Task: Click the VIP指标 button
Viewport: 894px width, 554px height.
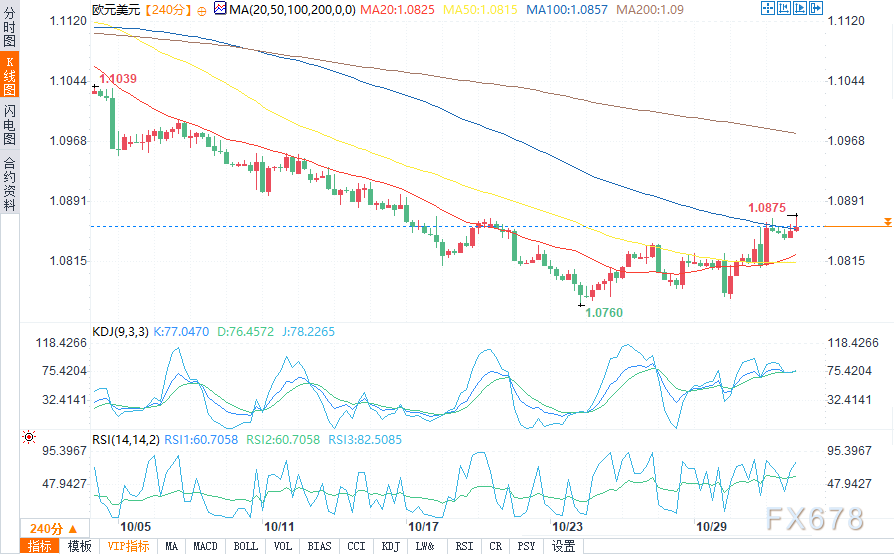Action: [x=128, y=546]
